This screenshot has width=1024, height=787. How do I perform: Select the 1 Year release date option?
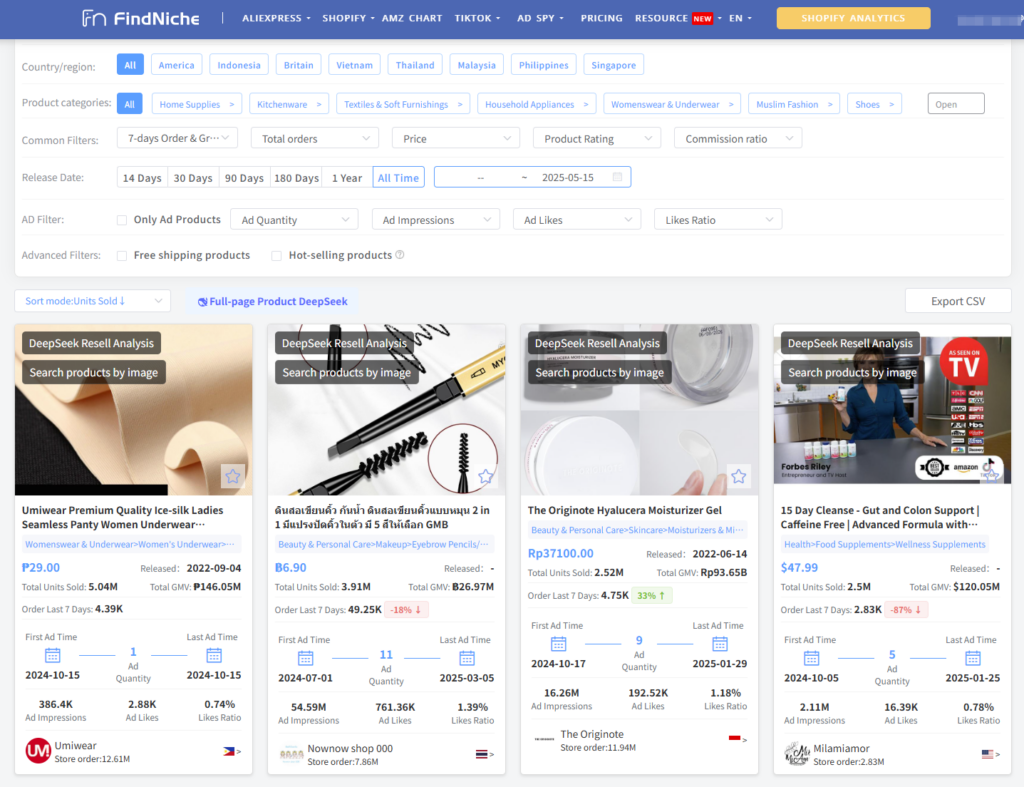(347, 178)
